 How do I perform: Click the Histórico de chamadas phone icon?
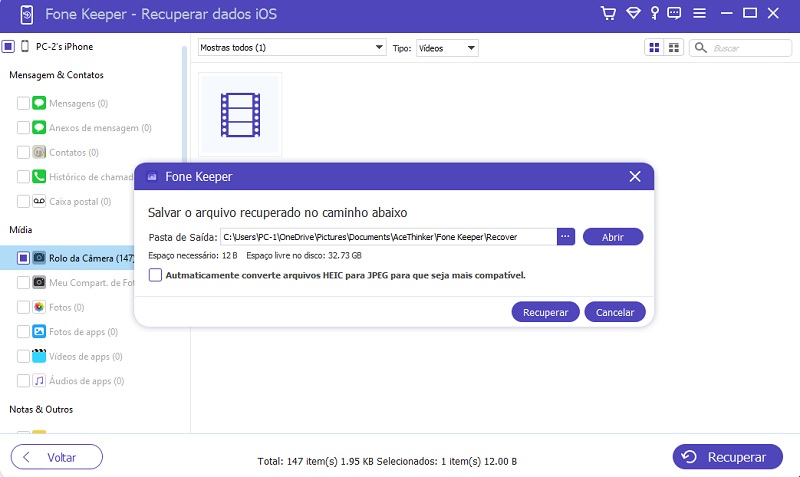[39, 177]
